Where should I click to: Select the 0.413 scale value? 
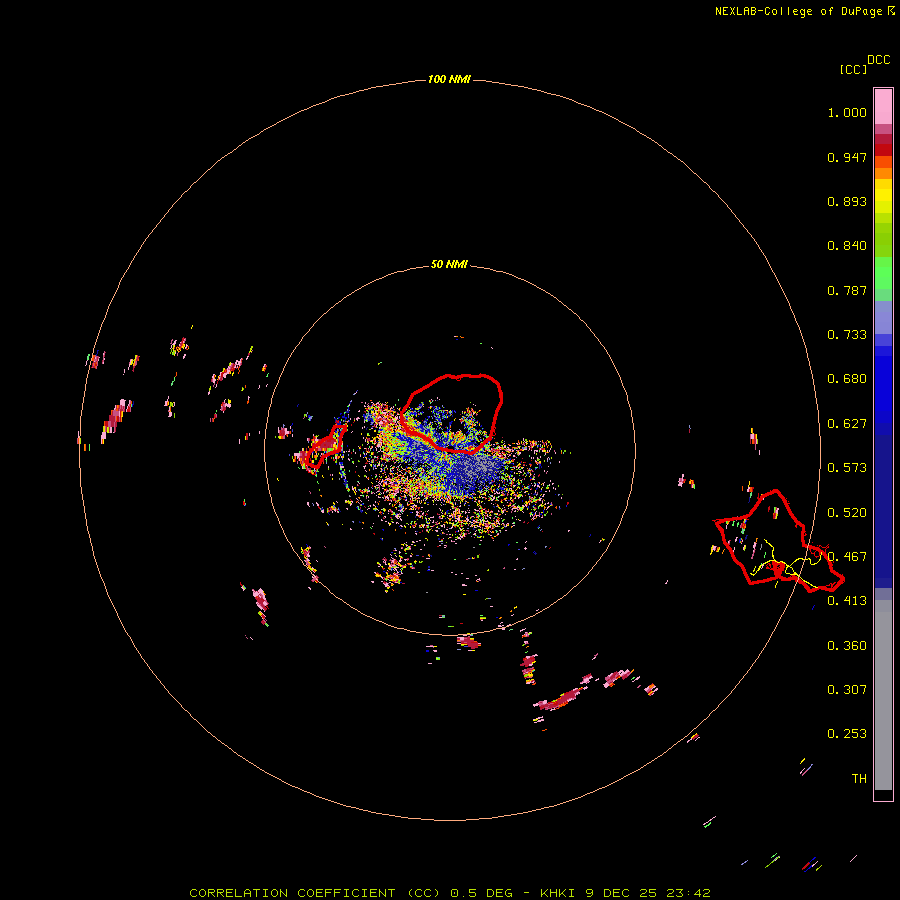click(x=847, y=601)
